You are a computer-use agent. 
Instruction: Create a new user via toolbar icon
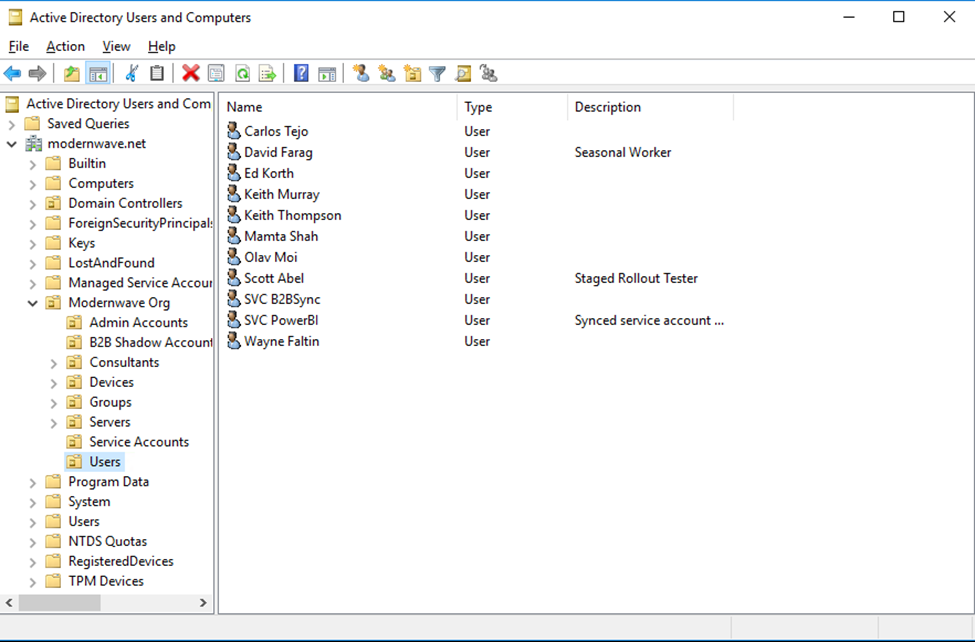(361, 73)
